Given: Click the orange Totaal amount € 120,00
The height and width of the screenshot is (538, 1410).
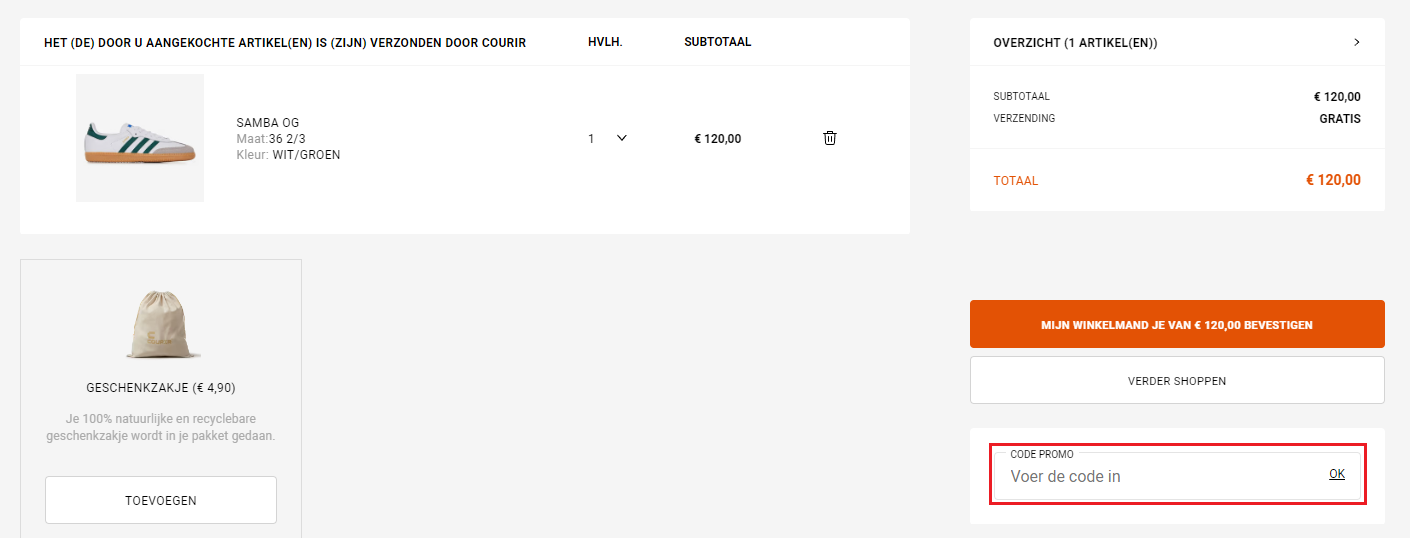Looking at the screenshot, I should point(1333,180).
